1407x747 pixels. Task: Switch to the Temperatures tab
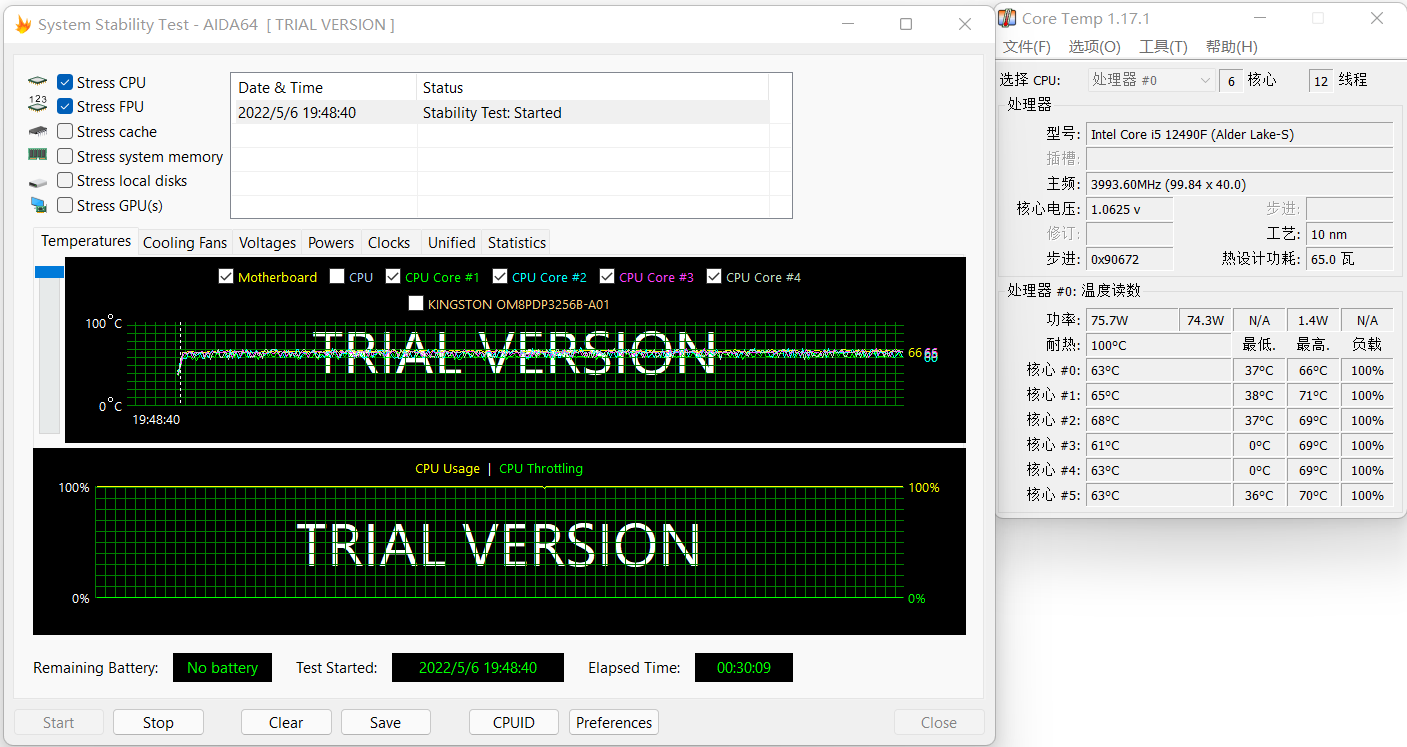86,241
